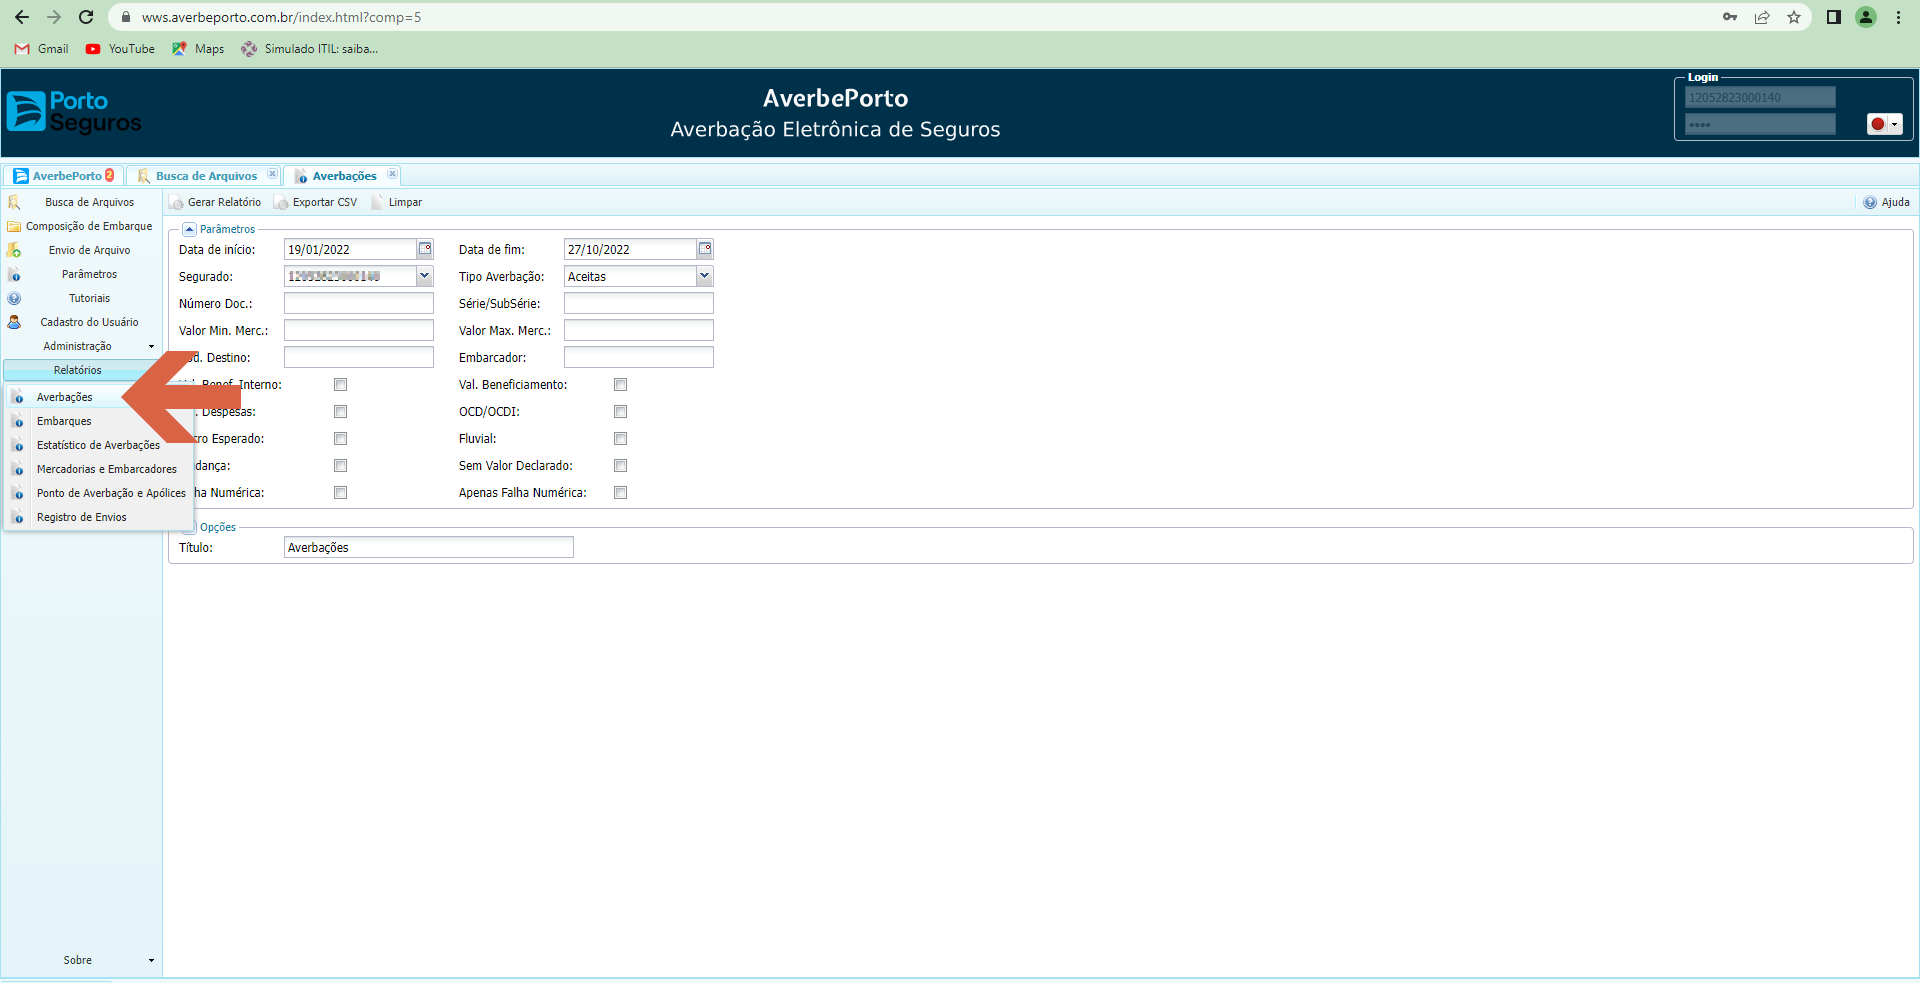Collapse the Parâmetros section
The image size is (1920, 983).
[189, 229]
